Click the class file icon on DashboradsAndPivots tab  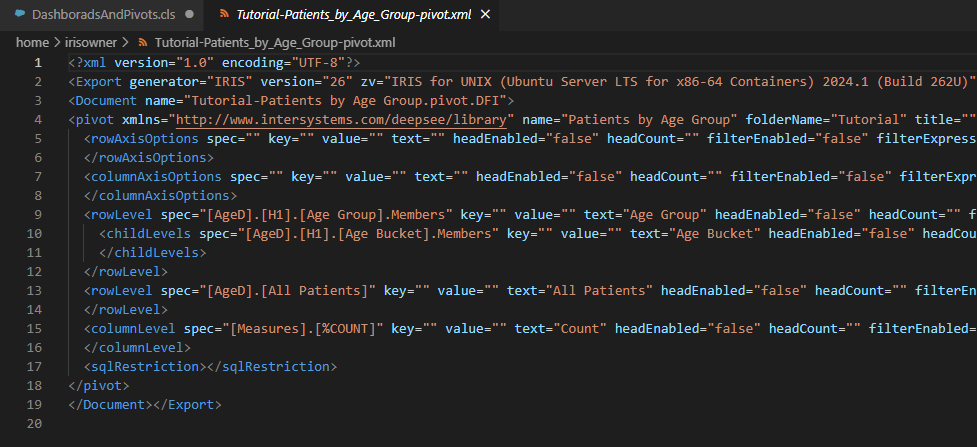[21, 16]
